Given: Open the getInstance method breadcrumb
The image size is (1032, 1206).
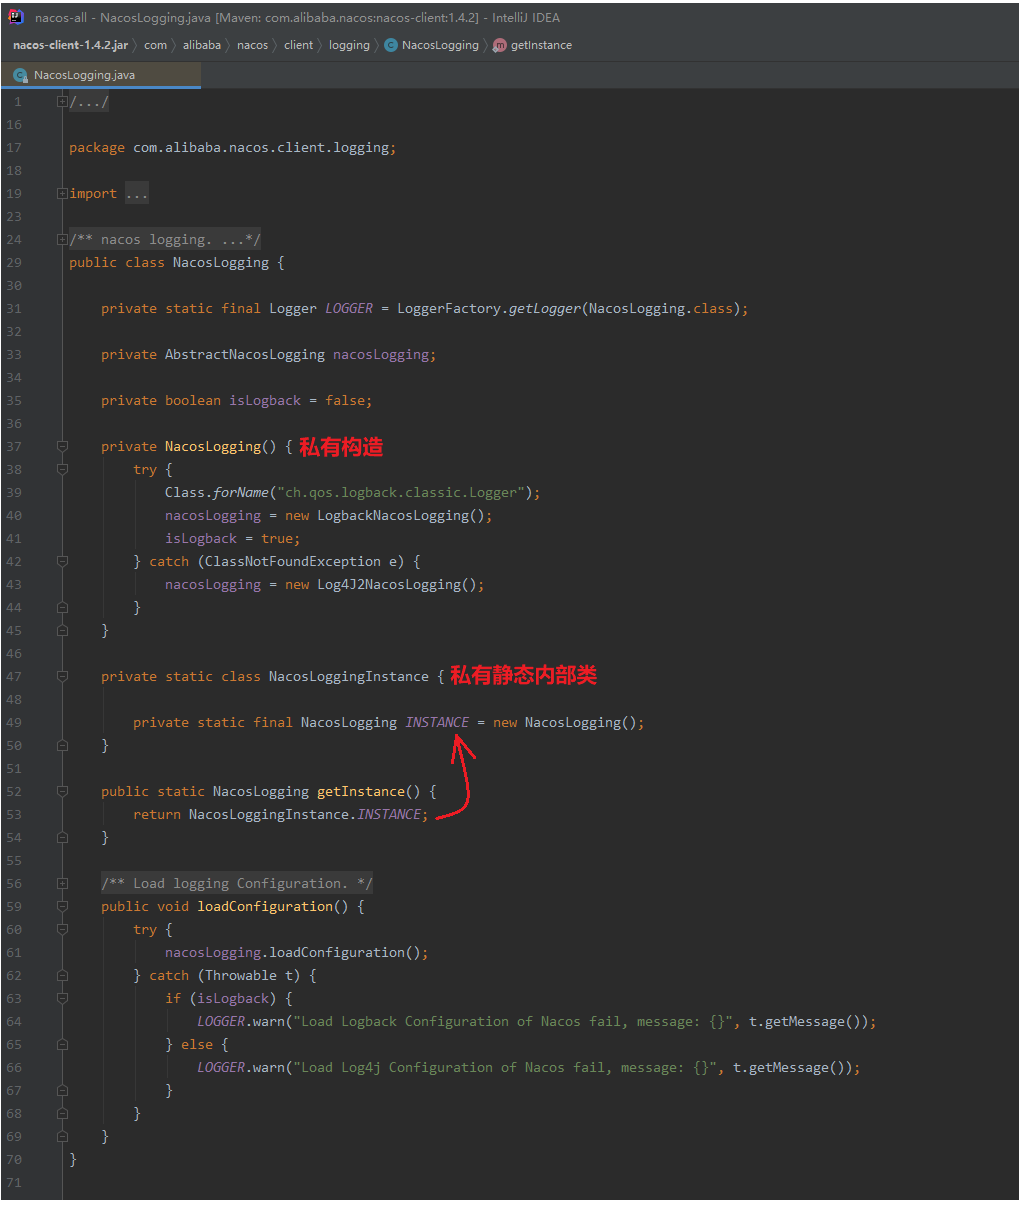Looking at the screenshot, I should point(541,45).
